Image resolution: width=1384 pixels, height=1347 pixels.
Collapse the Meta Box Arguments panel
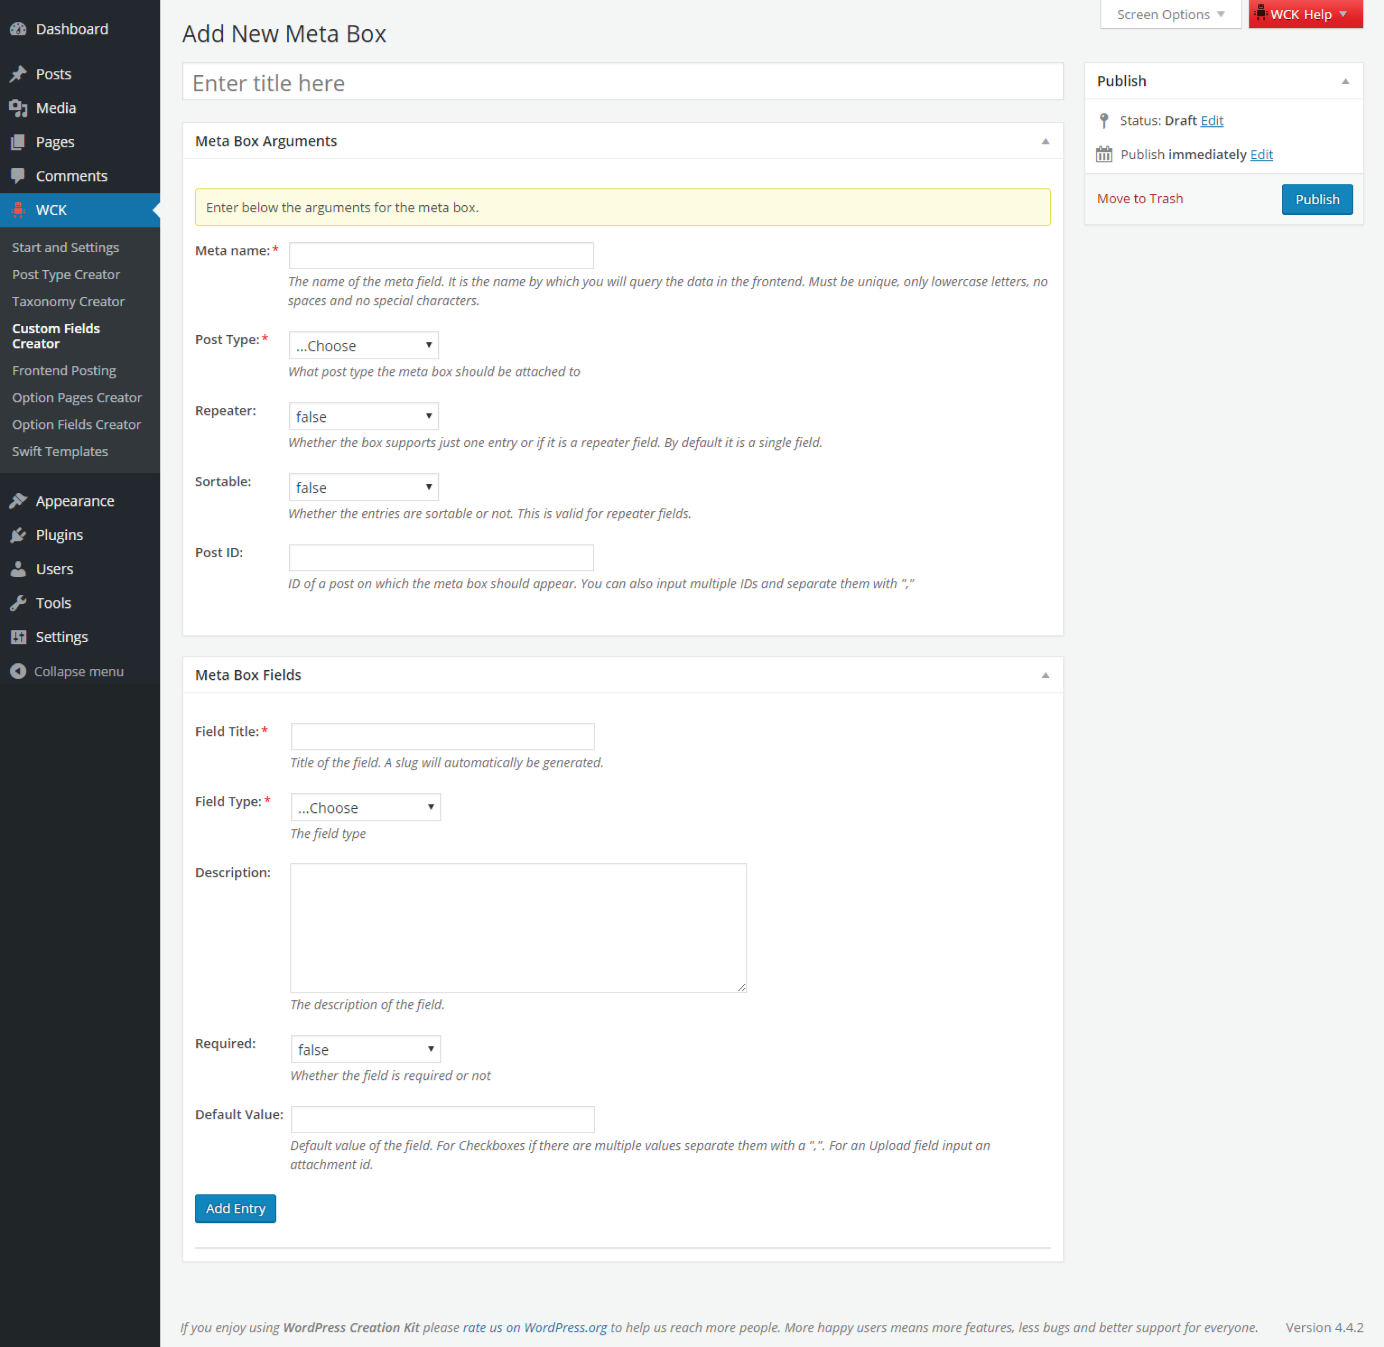(x=1045, y=141)
